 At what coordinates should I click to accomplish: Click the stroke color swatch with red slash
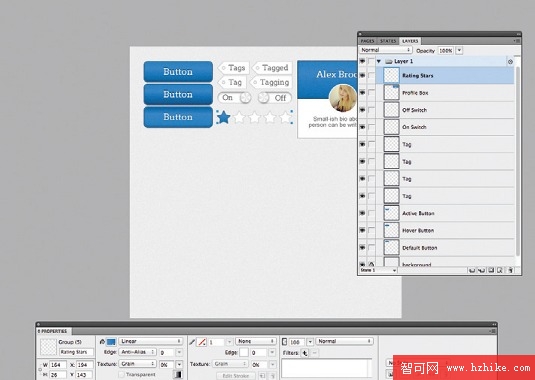click(202, 342)
